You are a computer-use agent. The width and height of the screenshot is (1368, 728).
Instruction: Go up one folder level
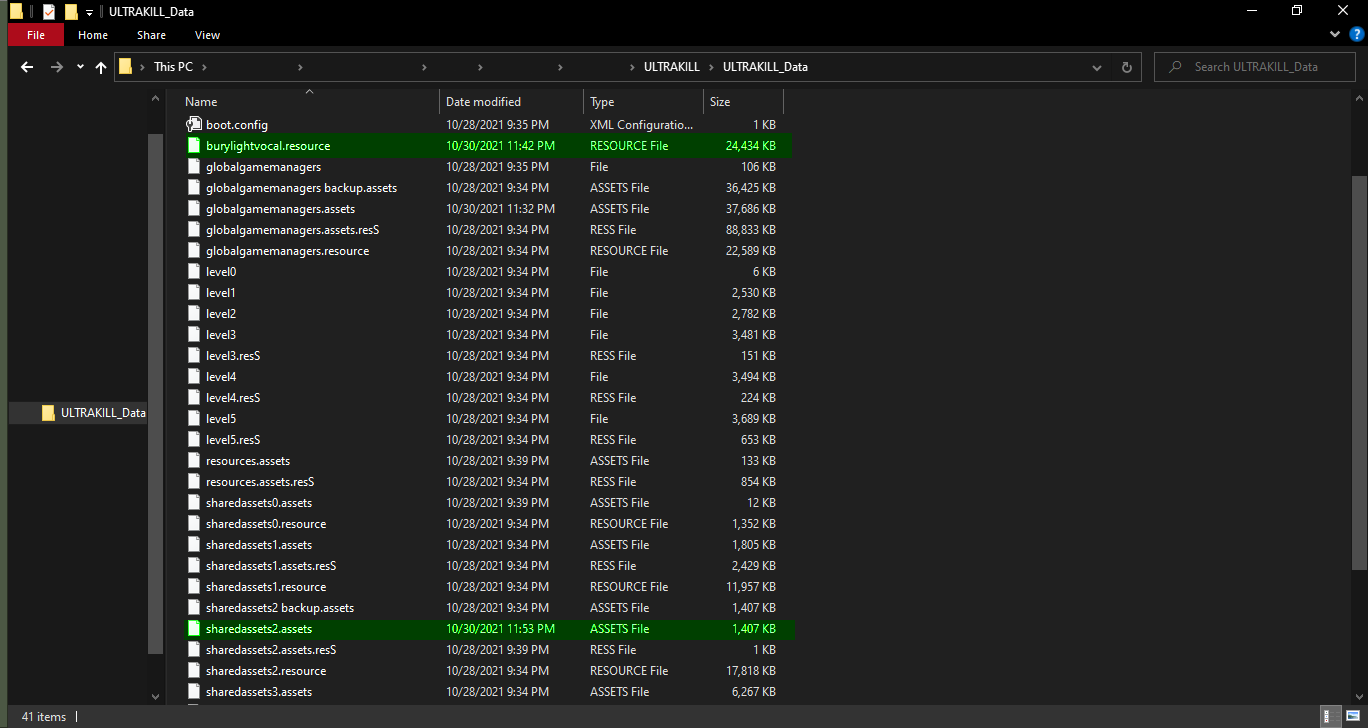pyautogui.click(x=101, y=67)
